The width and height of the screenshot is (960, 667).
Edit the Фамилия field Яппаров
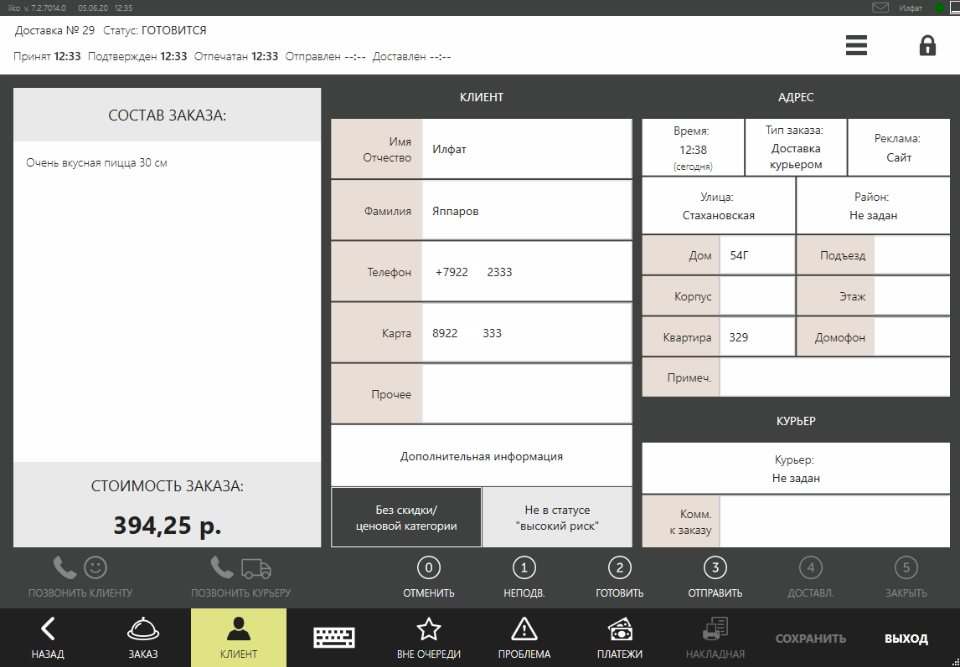[x=527, y=210]
